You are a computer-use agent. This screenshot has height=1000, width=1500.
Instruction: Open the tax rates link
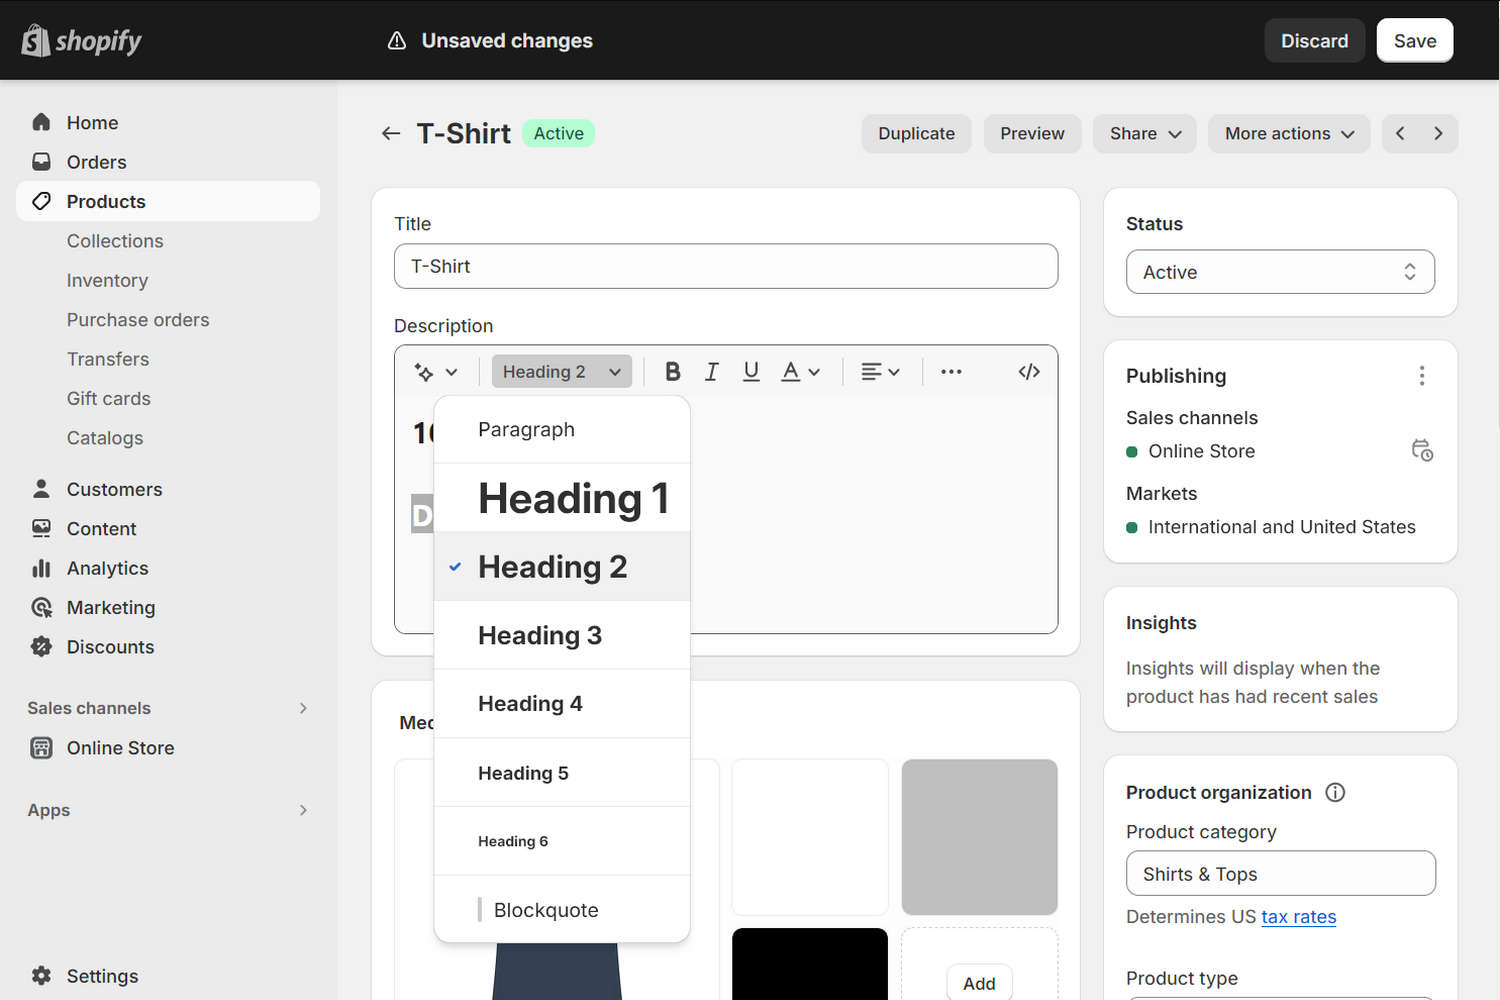tap(1299, 916)
